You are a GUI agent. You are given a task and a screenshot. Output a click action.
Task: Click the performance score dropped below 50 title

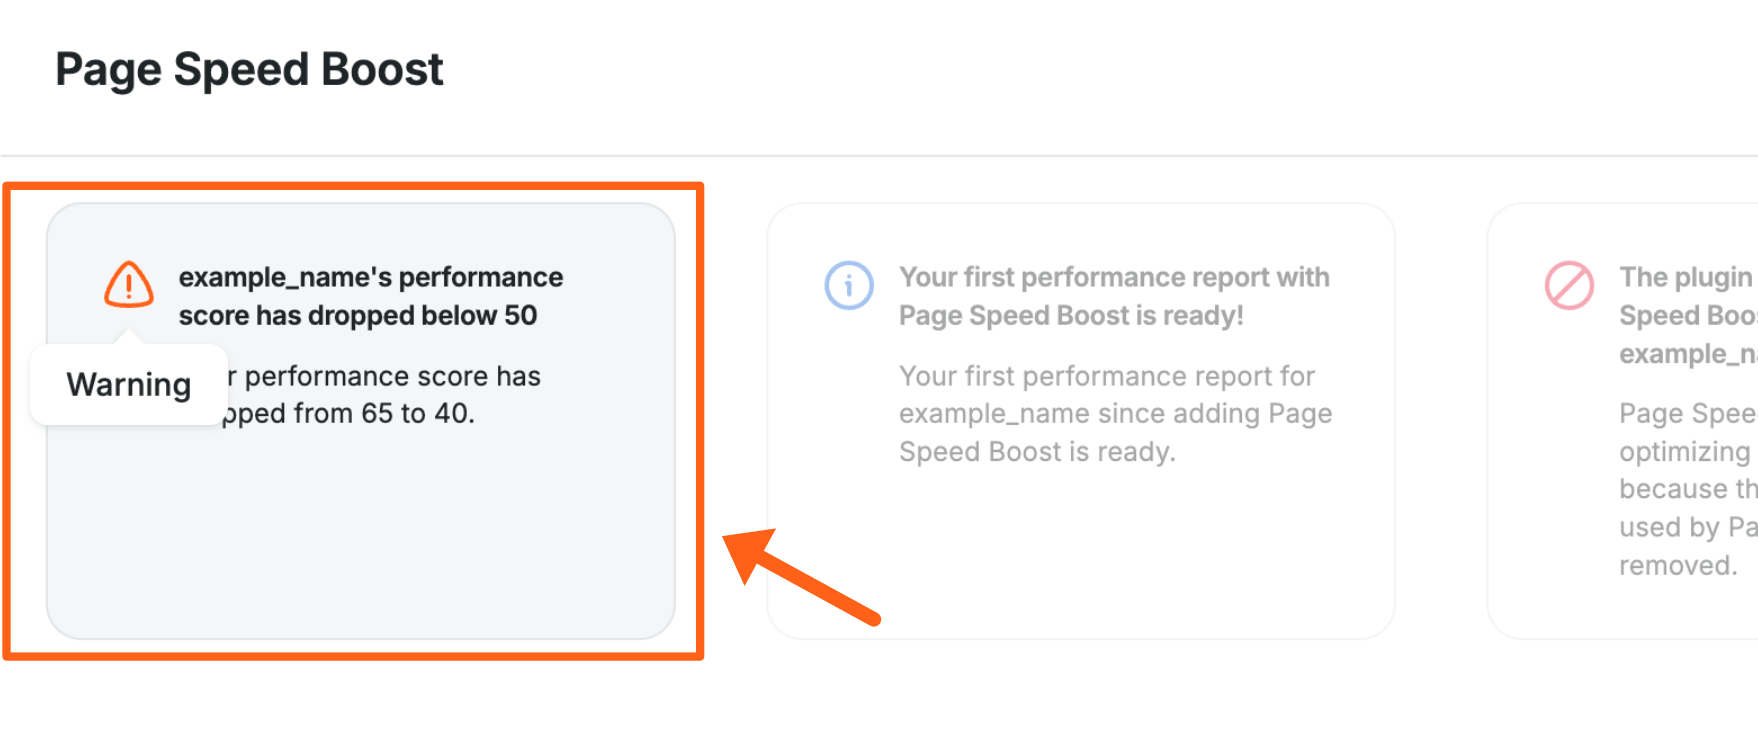coord(370,296)
